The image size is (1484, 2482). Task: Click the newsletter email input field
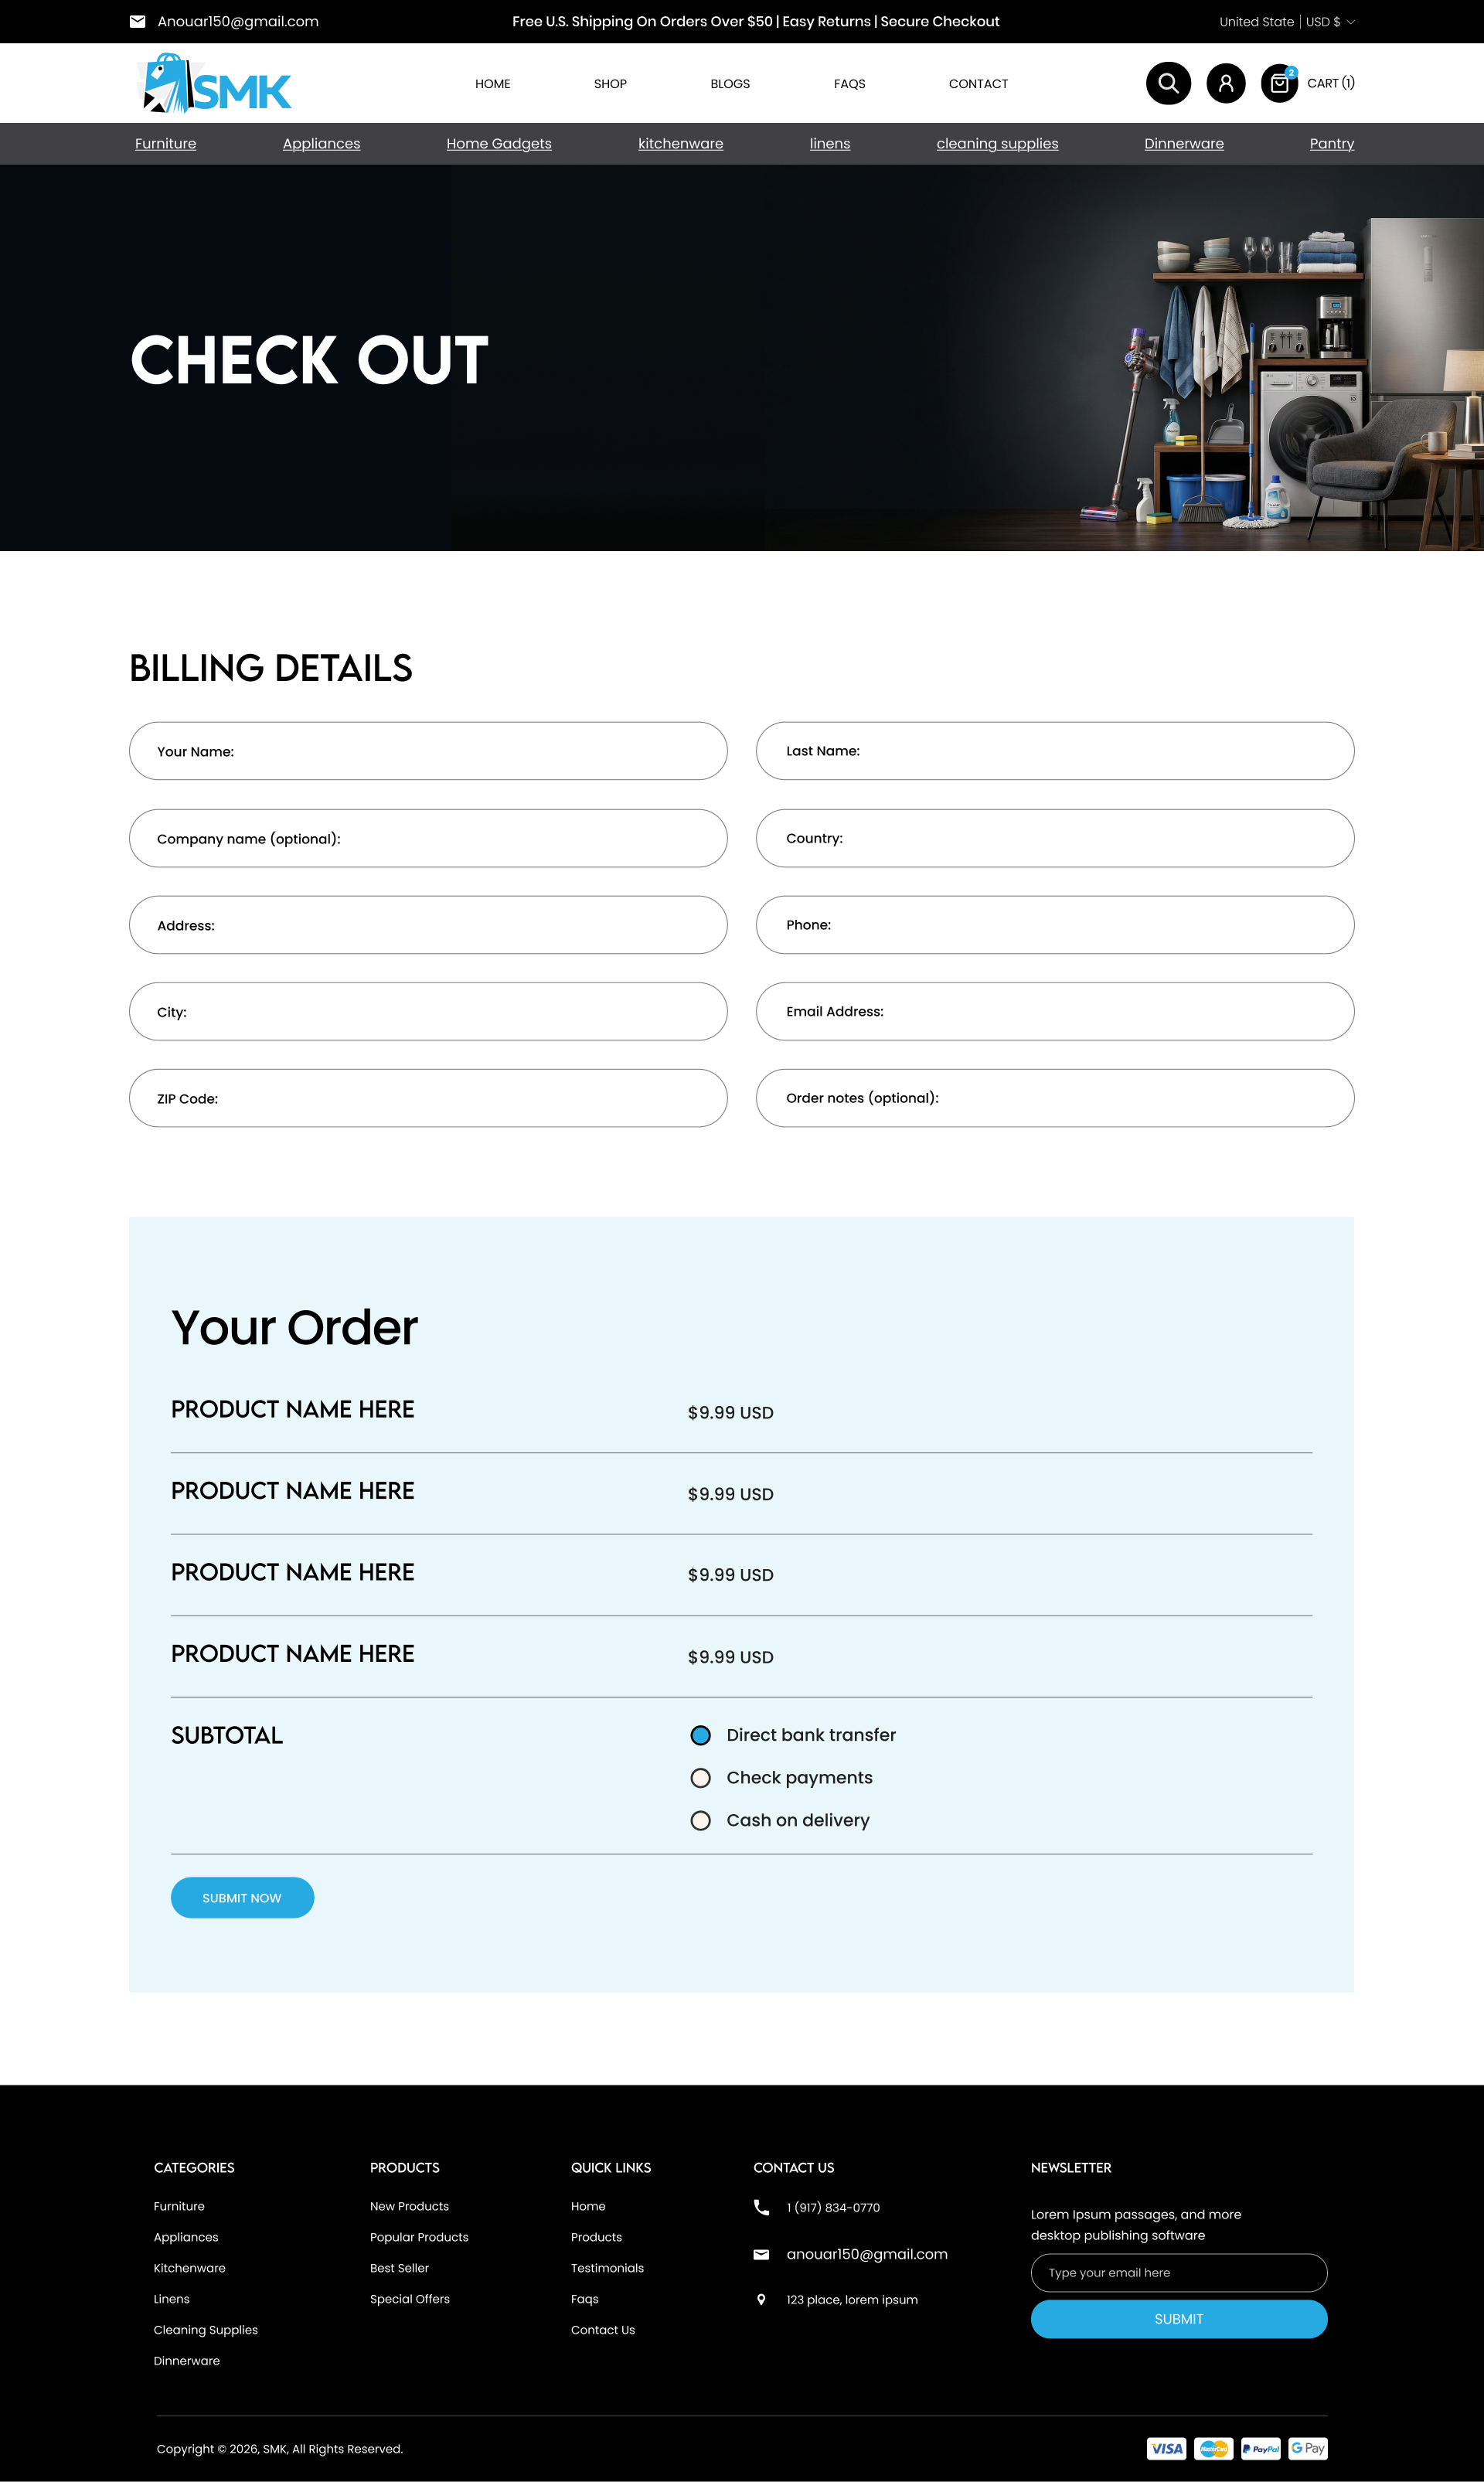[1178, 2272]
